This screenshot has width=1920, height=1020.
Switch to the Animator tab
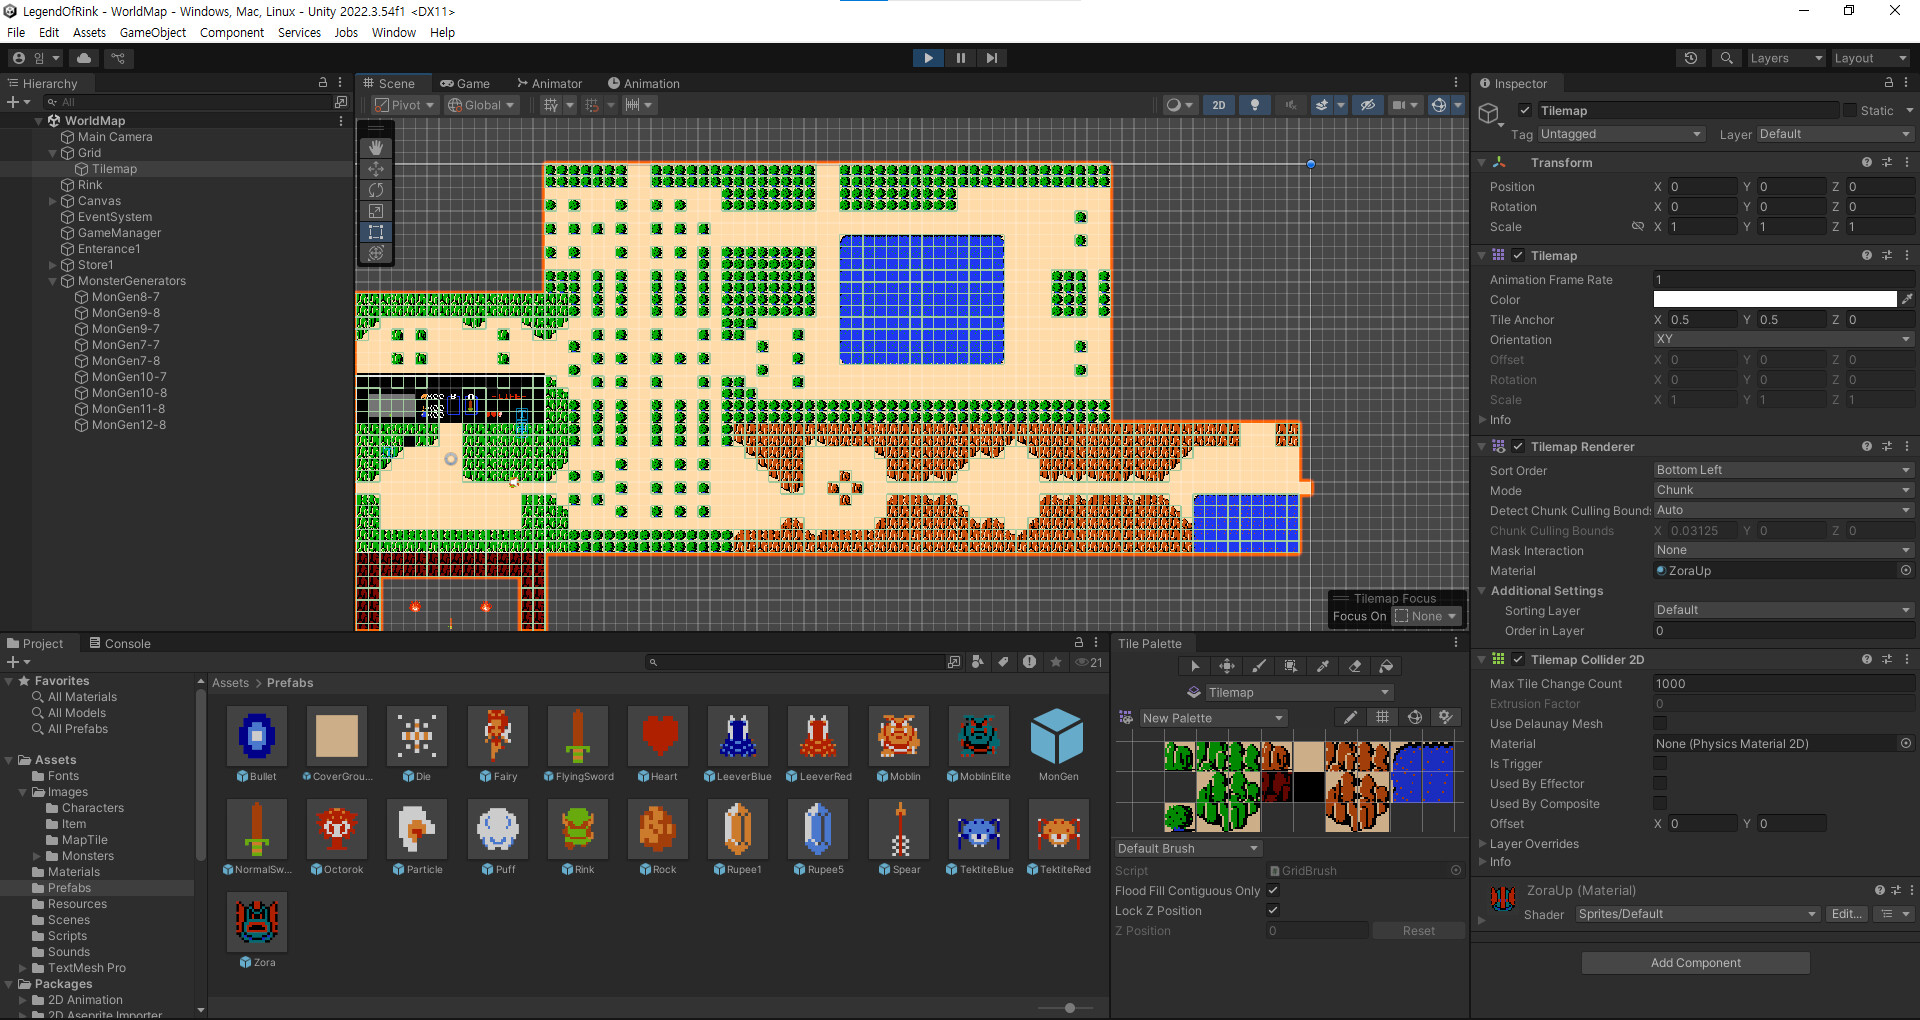click(549, 84)
